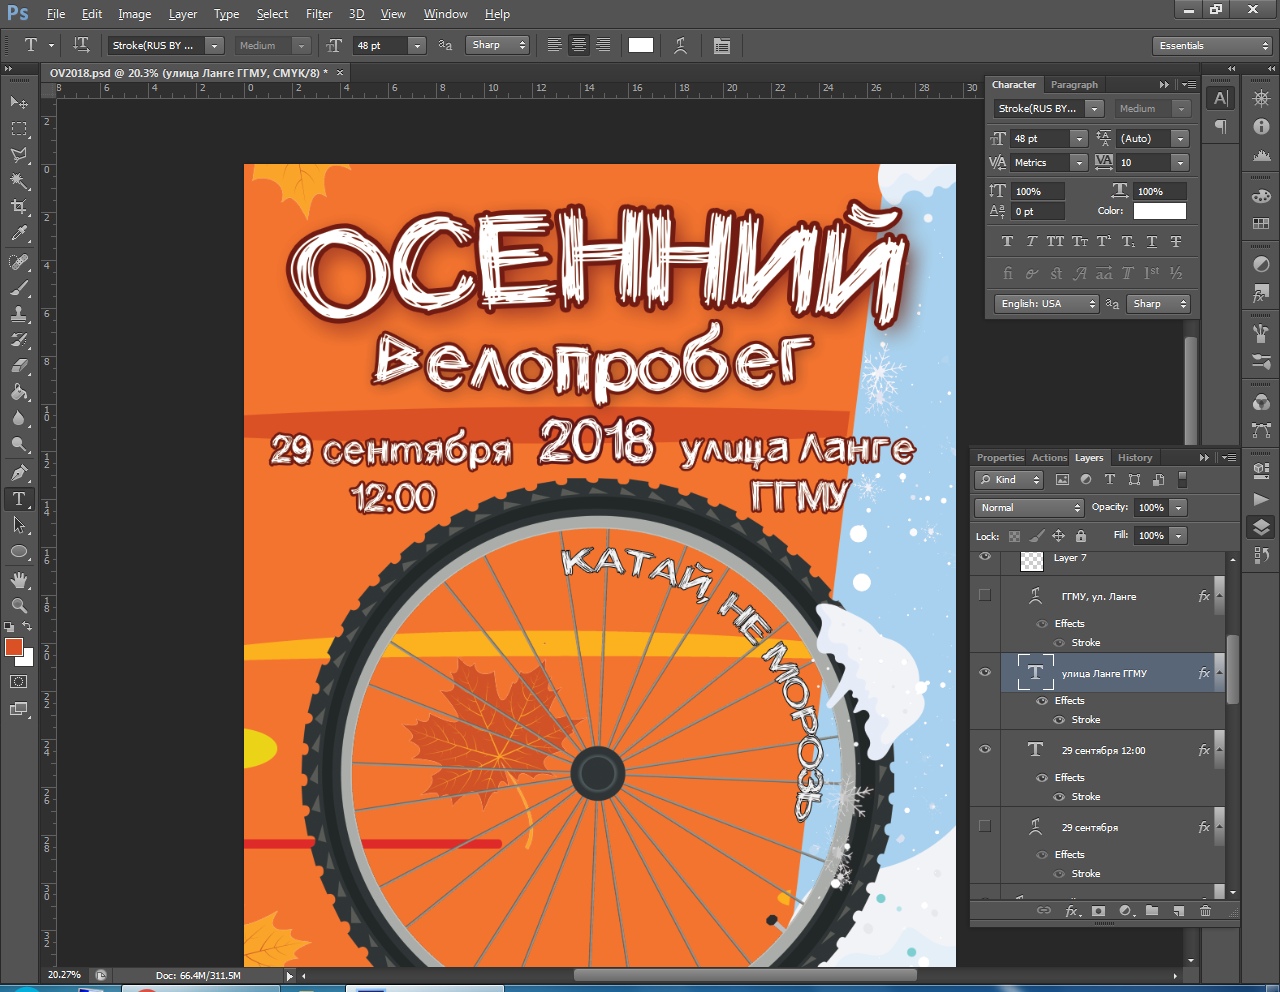Click the Quick Mask mode icon
Screen dimensions: 1280x992
(19, 681)
